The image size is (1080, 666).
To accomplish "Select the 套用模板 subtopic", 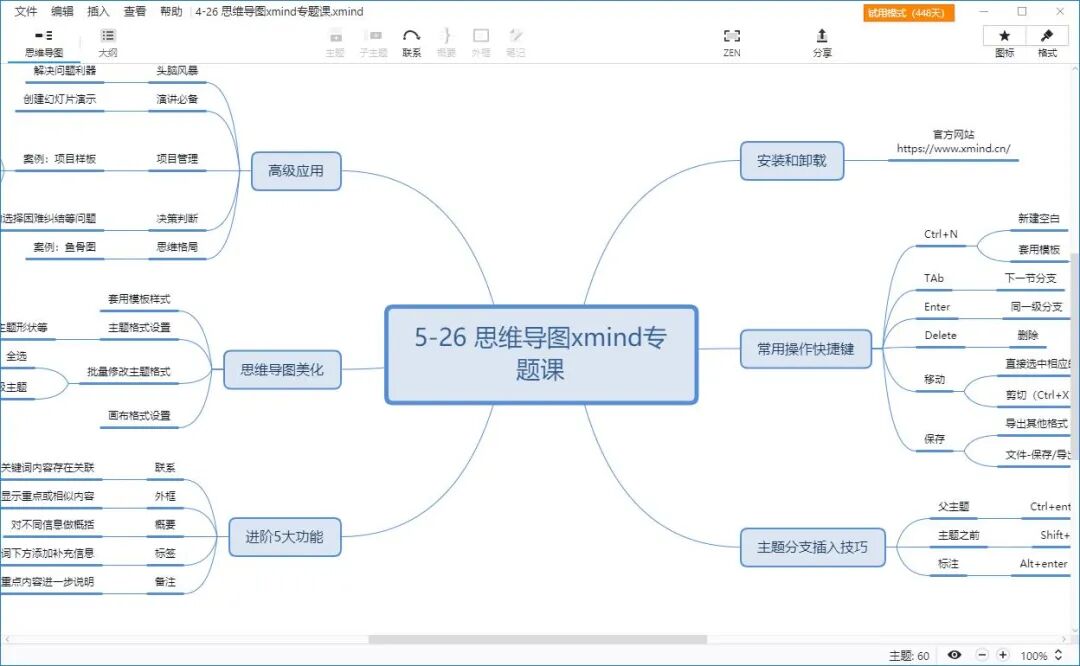I will [1039, 249].
